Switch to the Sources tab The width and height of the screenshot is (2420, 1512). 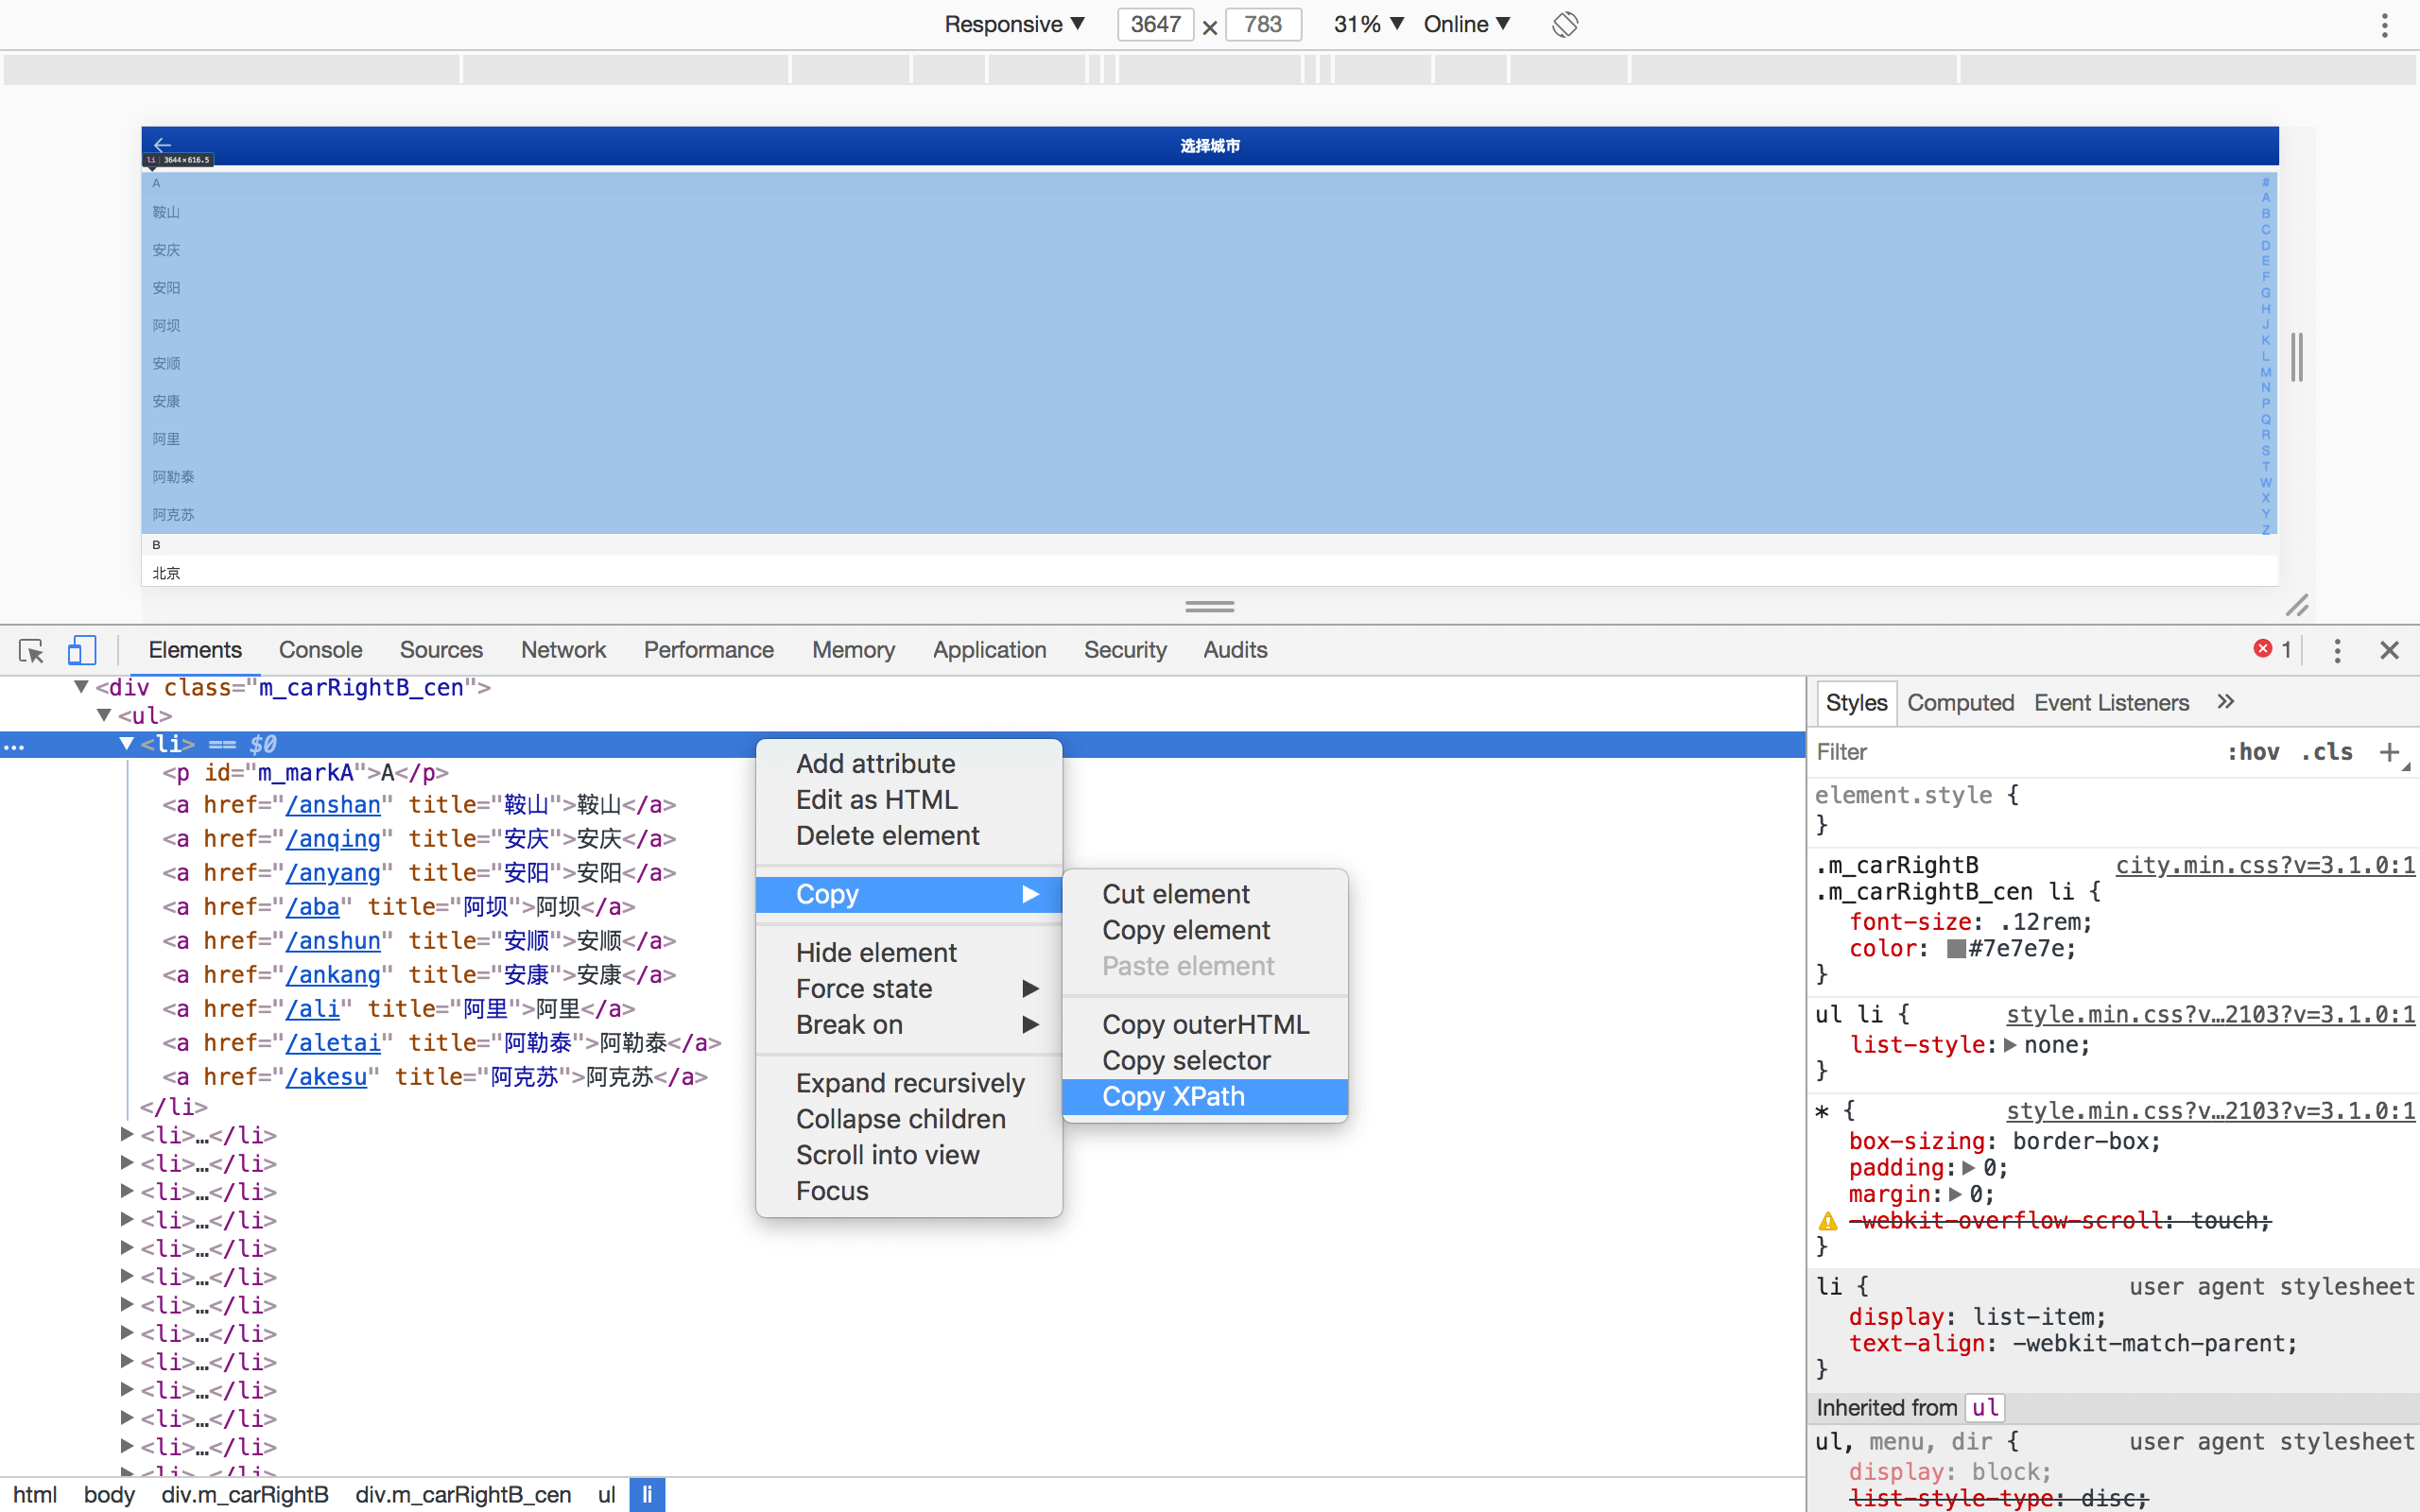coord(441,650)
